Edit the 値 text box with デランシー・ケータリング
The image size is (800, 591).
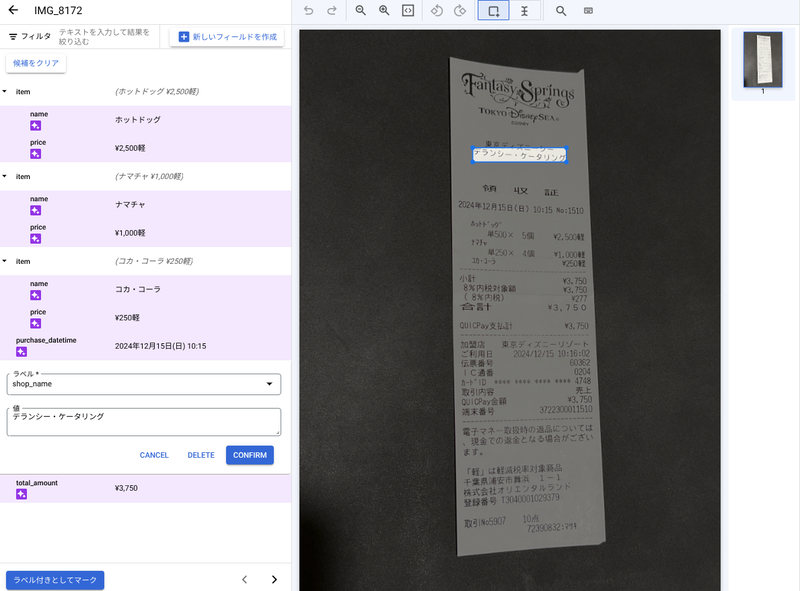144,422
